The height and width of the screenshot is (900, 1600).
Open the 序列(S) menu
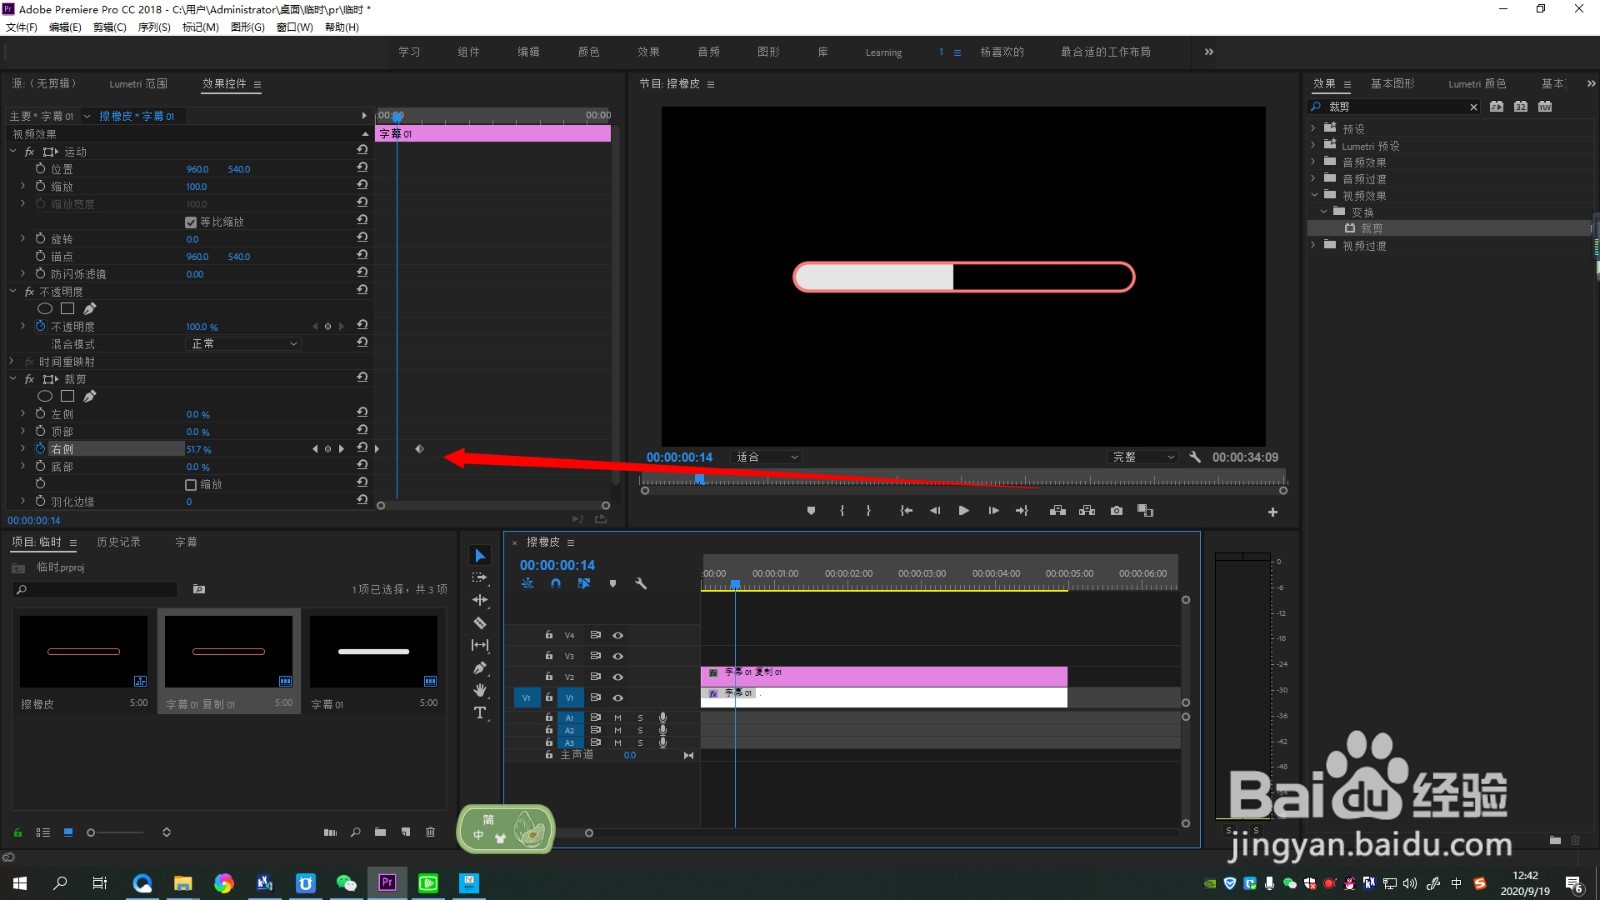[154, 27]
